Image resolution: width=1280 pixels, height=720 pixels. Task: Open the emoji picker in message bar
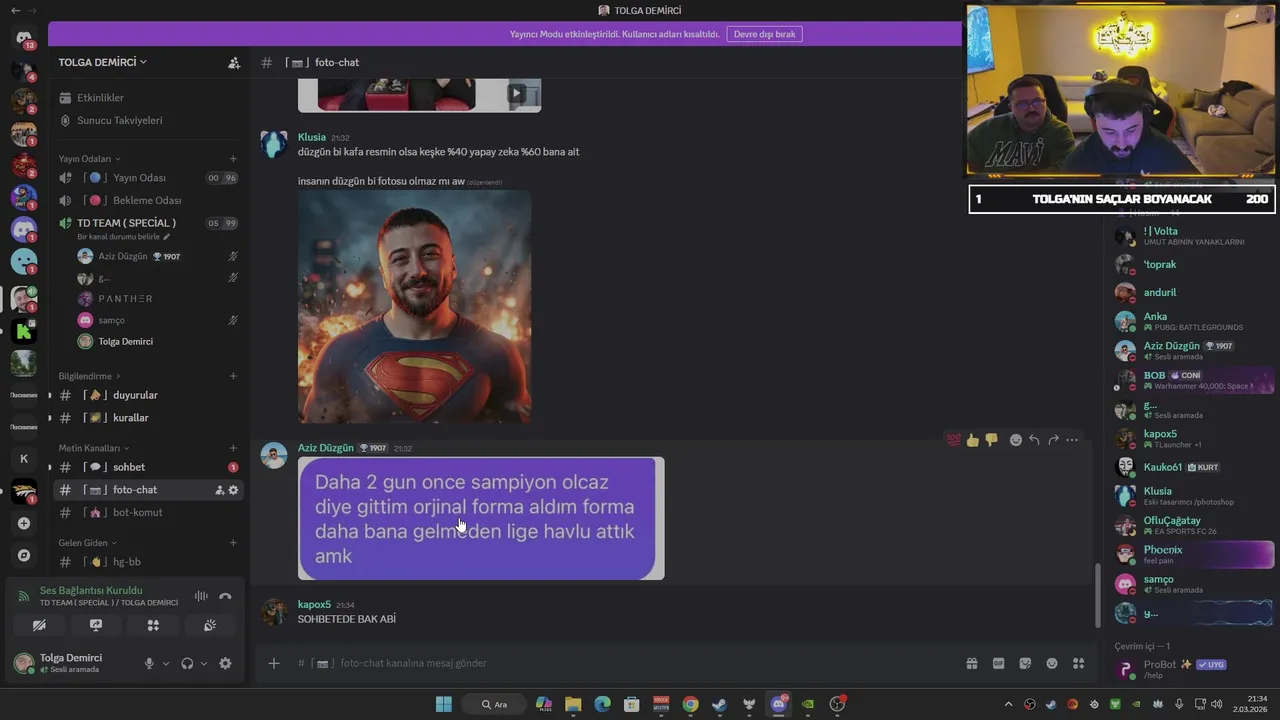tap(1052, 663)
